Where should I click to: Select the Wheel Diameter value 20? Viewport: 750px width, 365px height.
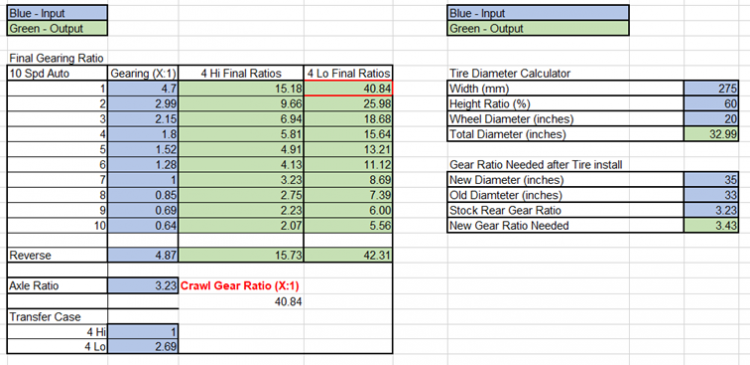click(x=711, y=119)
